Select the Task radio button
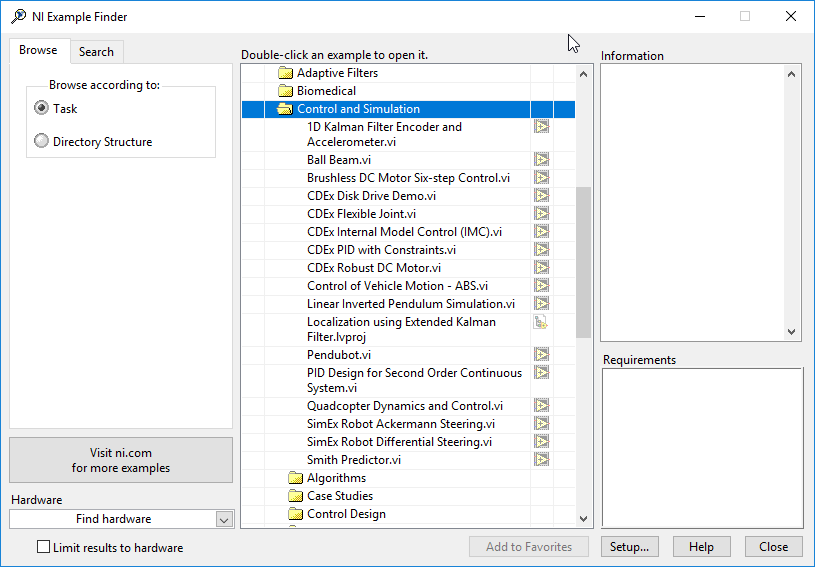Screen dimensions: 815x567 [41, 108]
